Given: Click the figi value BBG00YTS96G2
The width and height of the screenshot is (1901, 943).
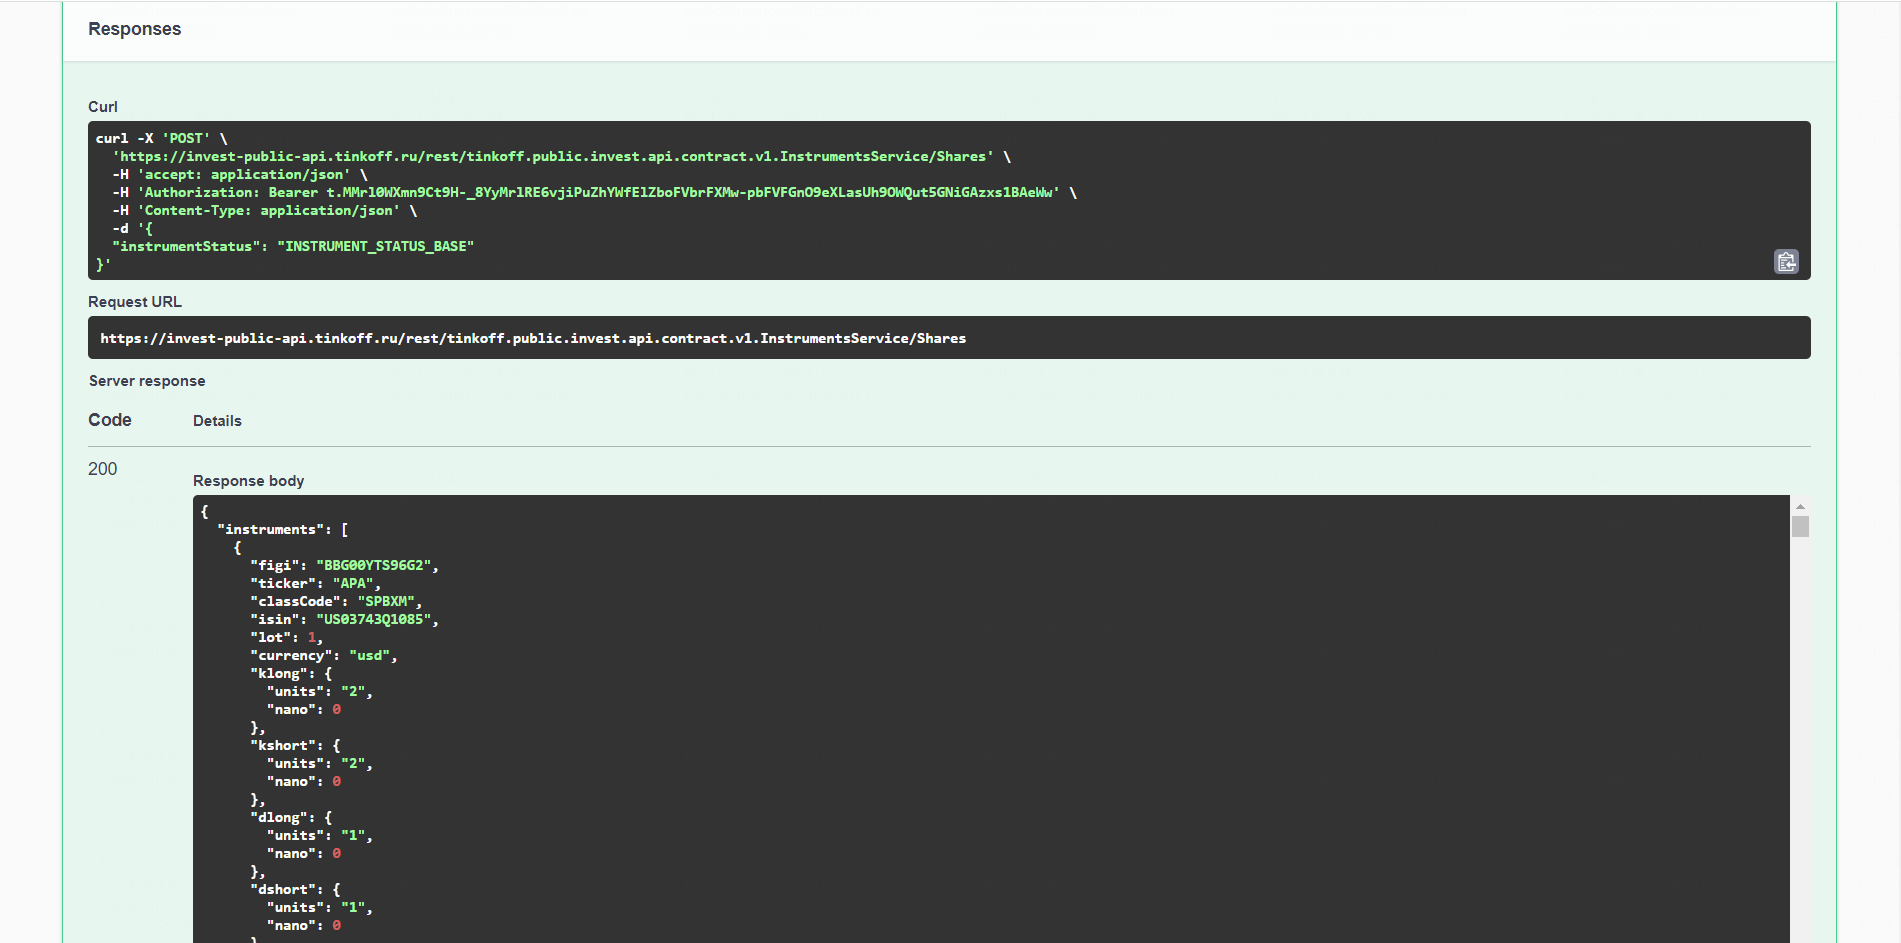Looking at the screenshot, I should point(374,566).
